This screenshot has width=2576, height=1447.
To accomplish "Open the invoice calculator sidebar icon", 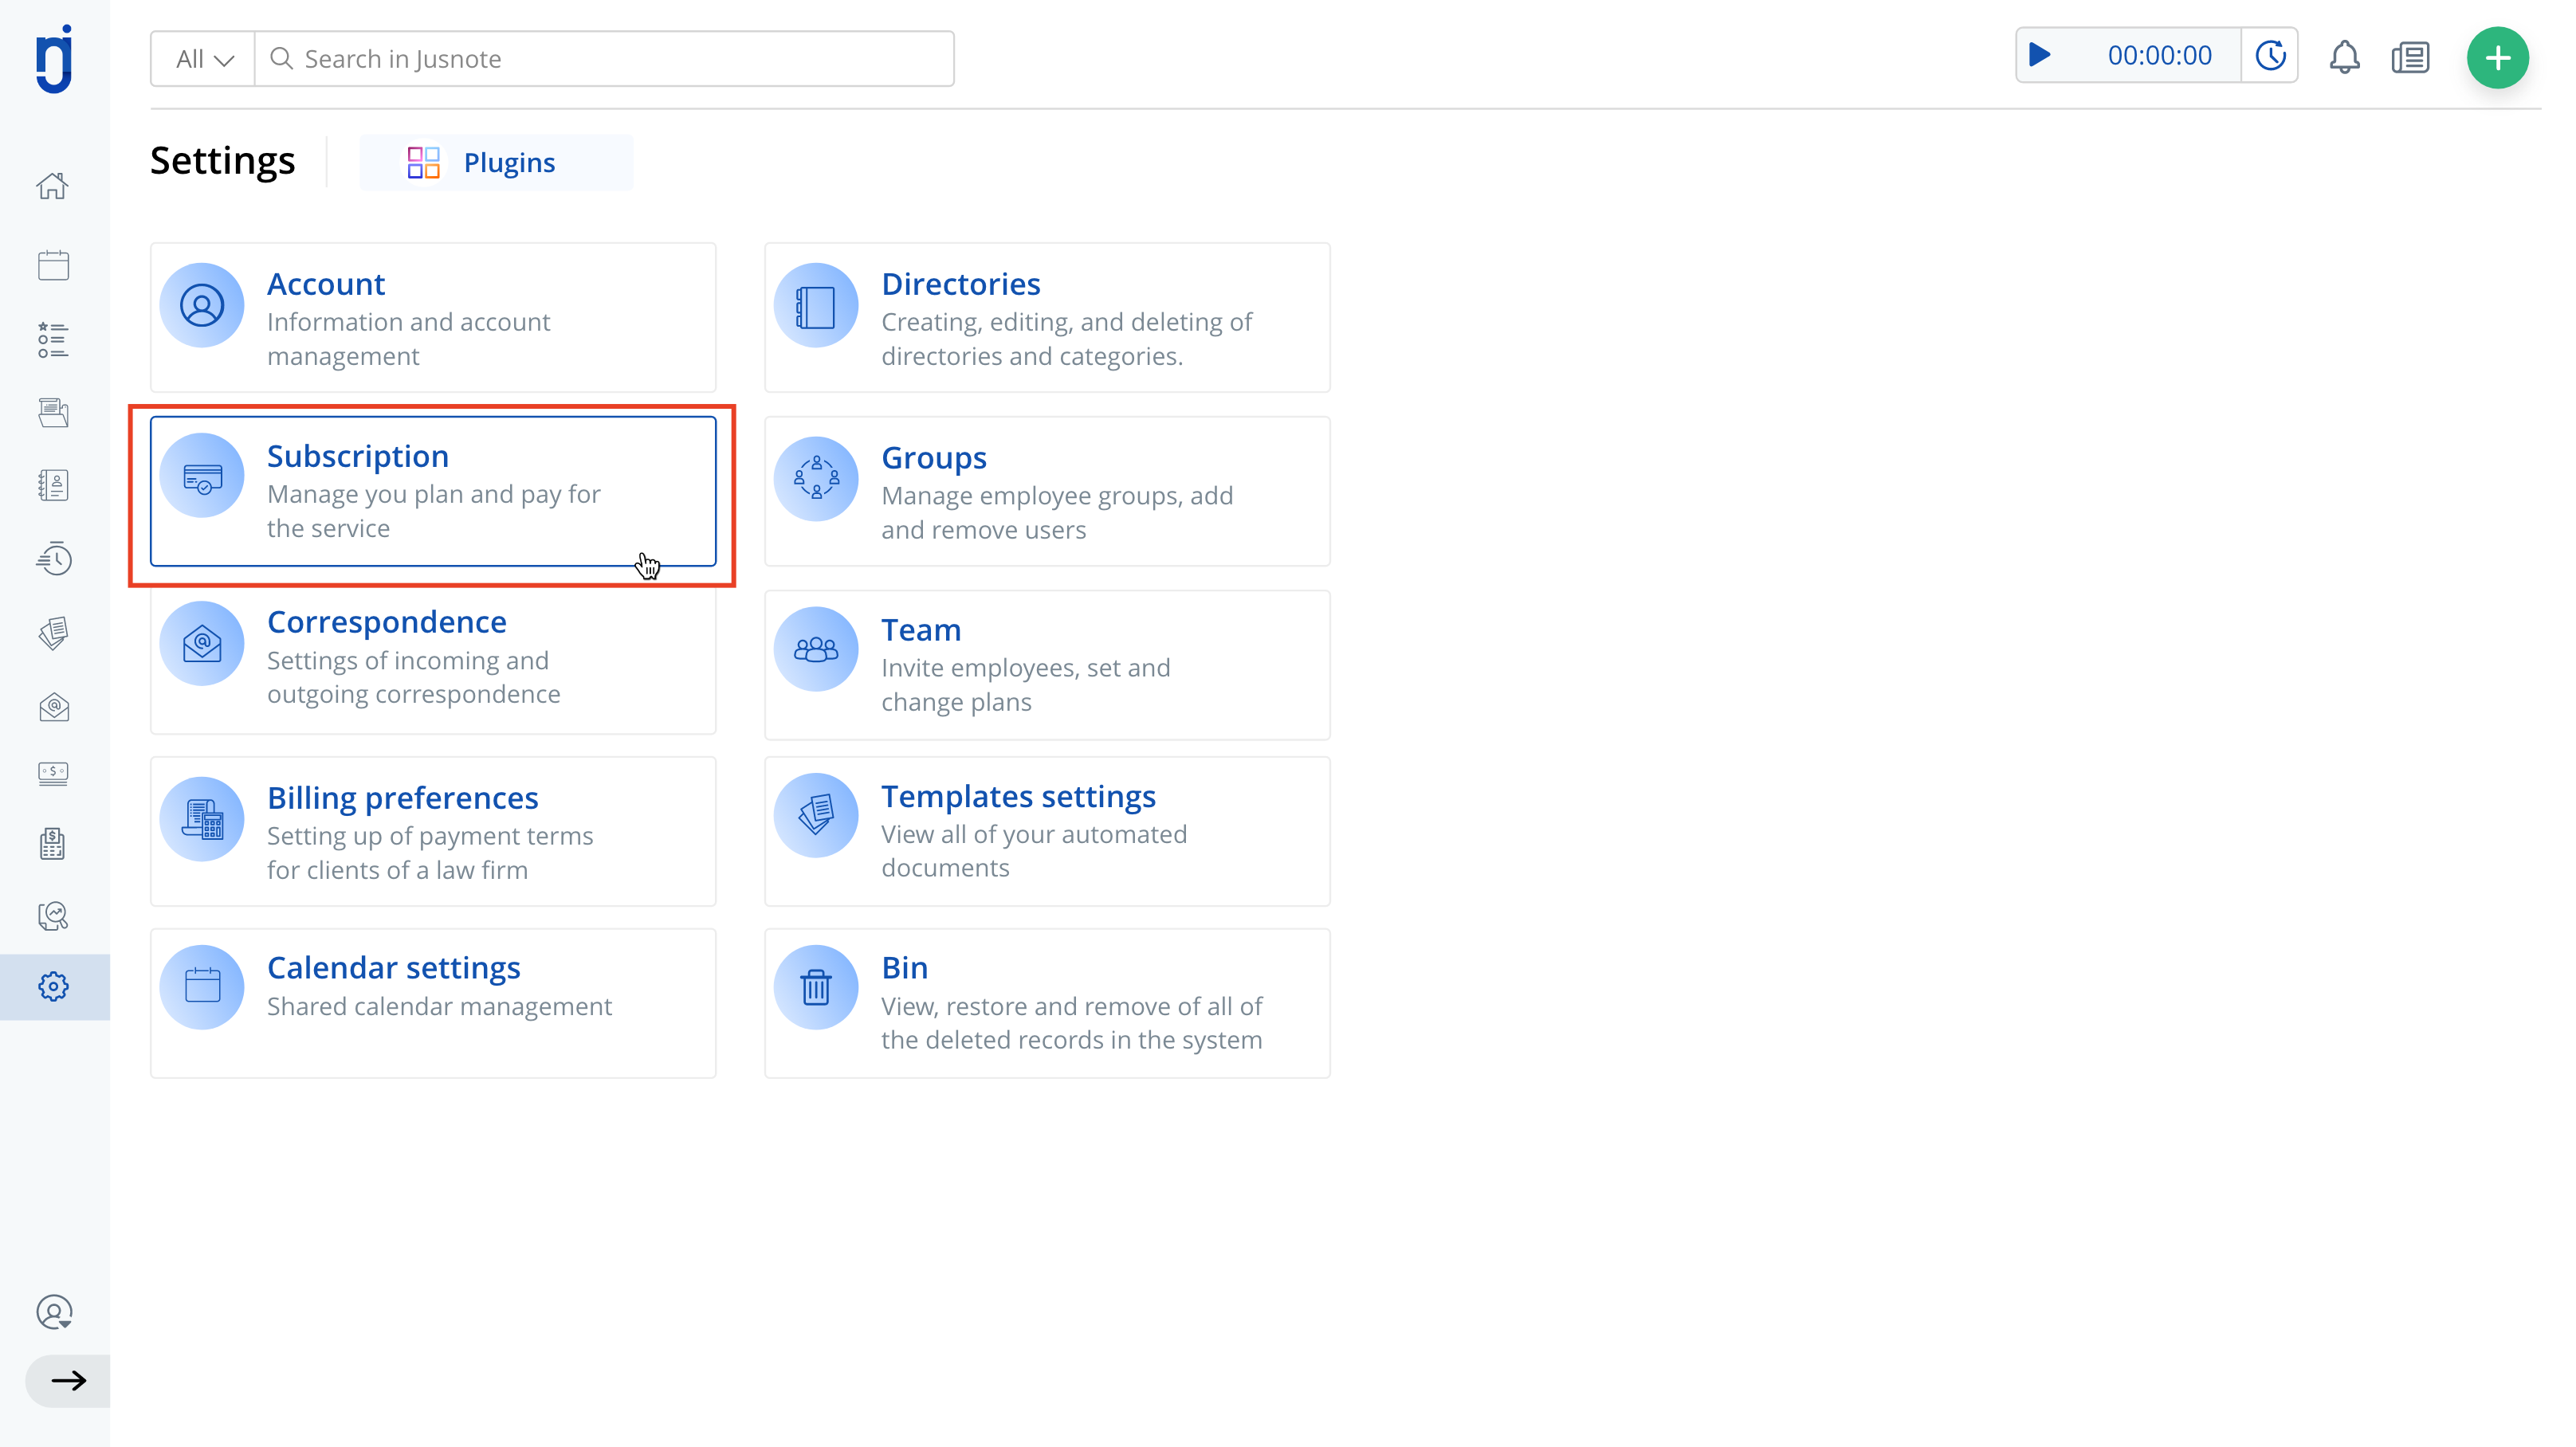I will pos(53,844).
